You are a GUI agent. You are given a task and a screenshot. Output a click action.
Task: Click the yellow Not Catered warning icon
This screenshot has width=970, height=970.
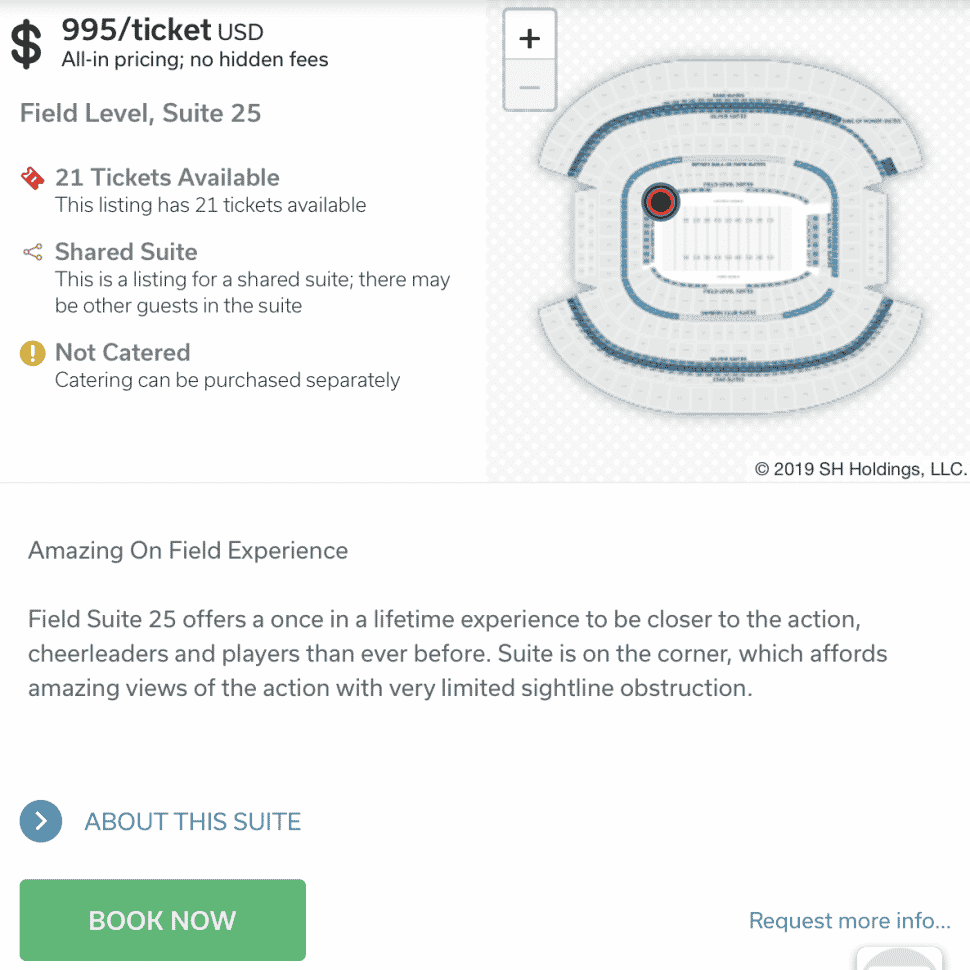point(33,353)
